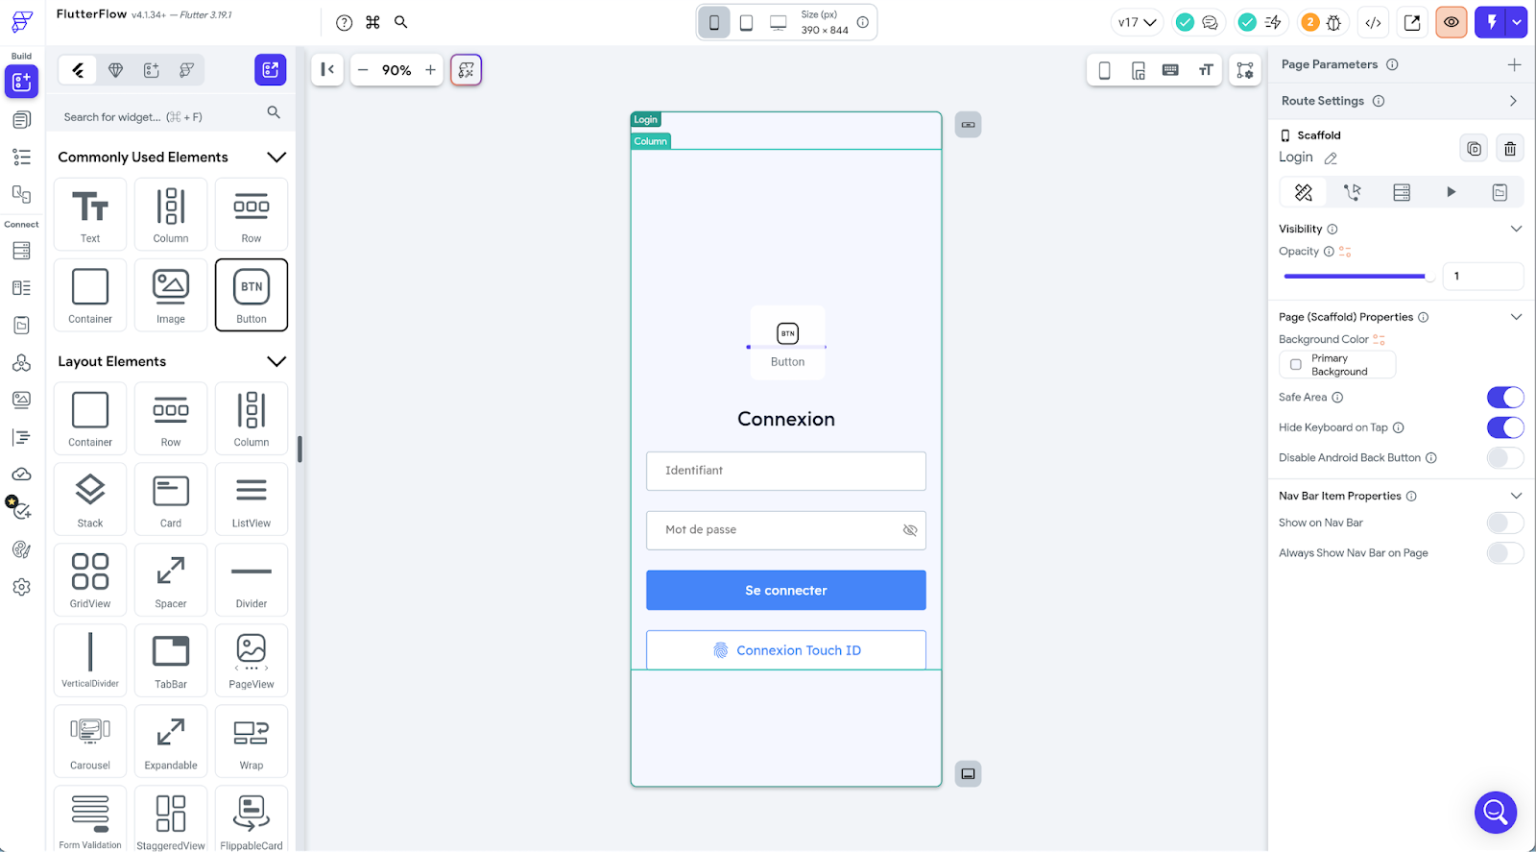Rename the Login page using pencil icon

[1330, 157]
